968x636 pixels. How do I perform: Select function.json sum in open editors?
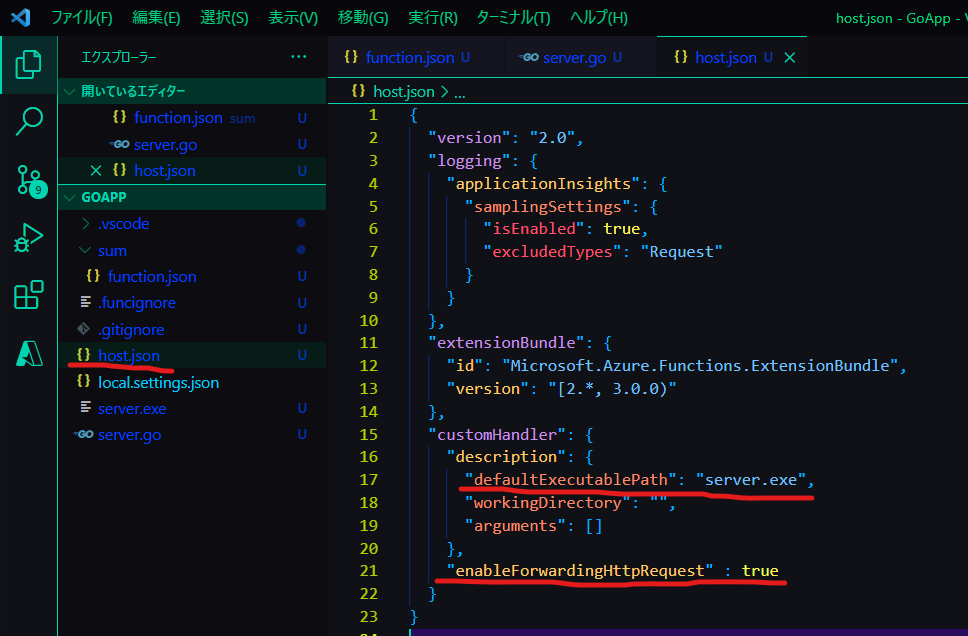(x=192, y=117)
